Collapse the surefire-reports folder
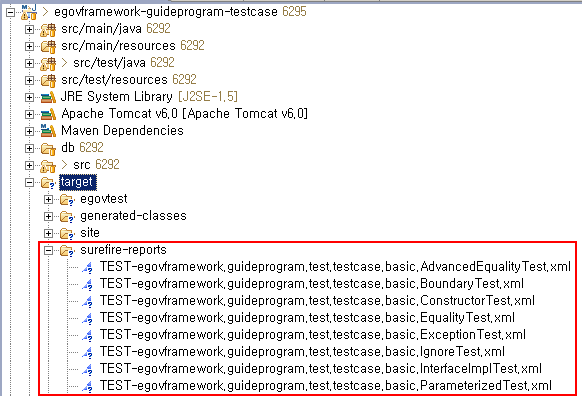Screen dimensions: 582x396 point(48,251)
